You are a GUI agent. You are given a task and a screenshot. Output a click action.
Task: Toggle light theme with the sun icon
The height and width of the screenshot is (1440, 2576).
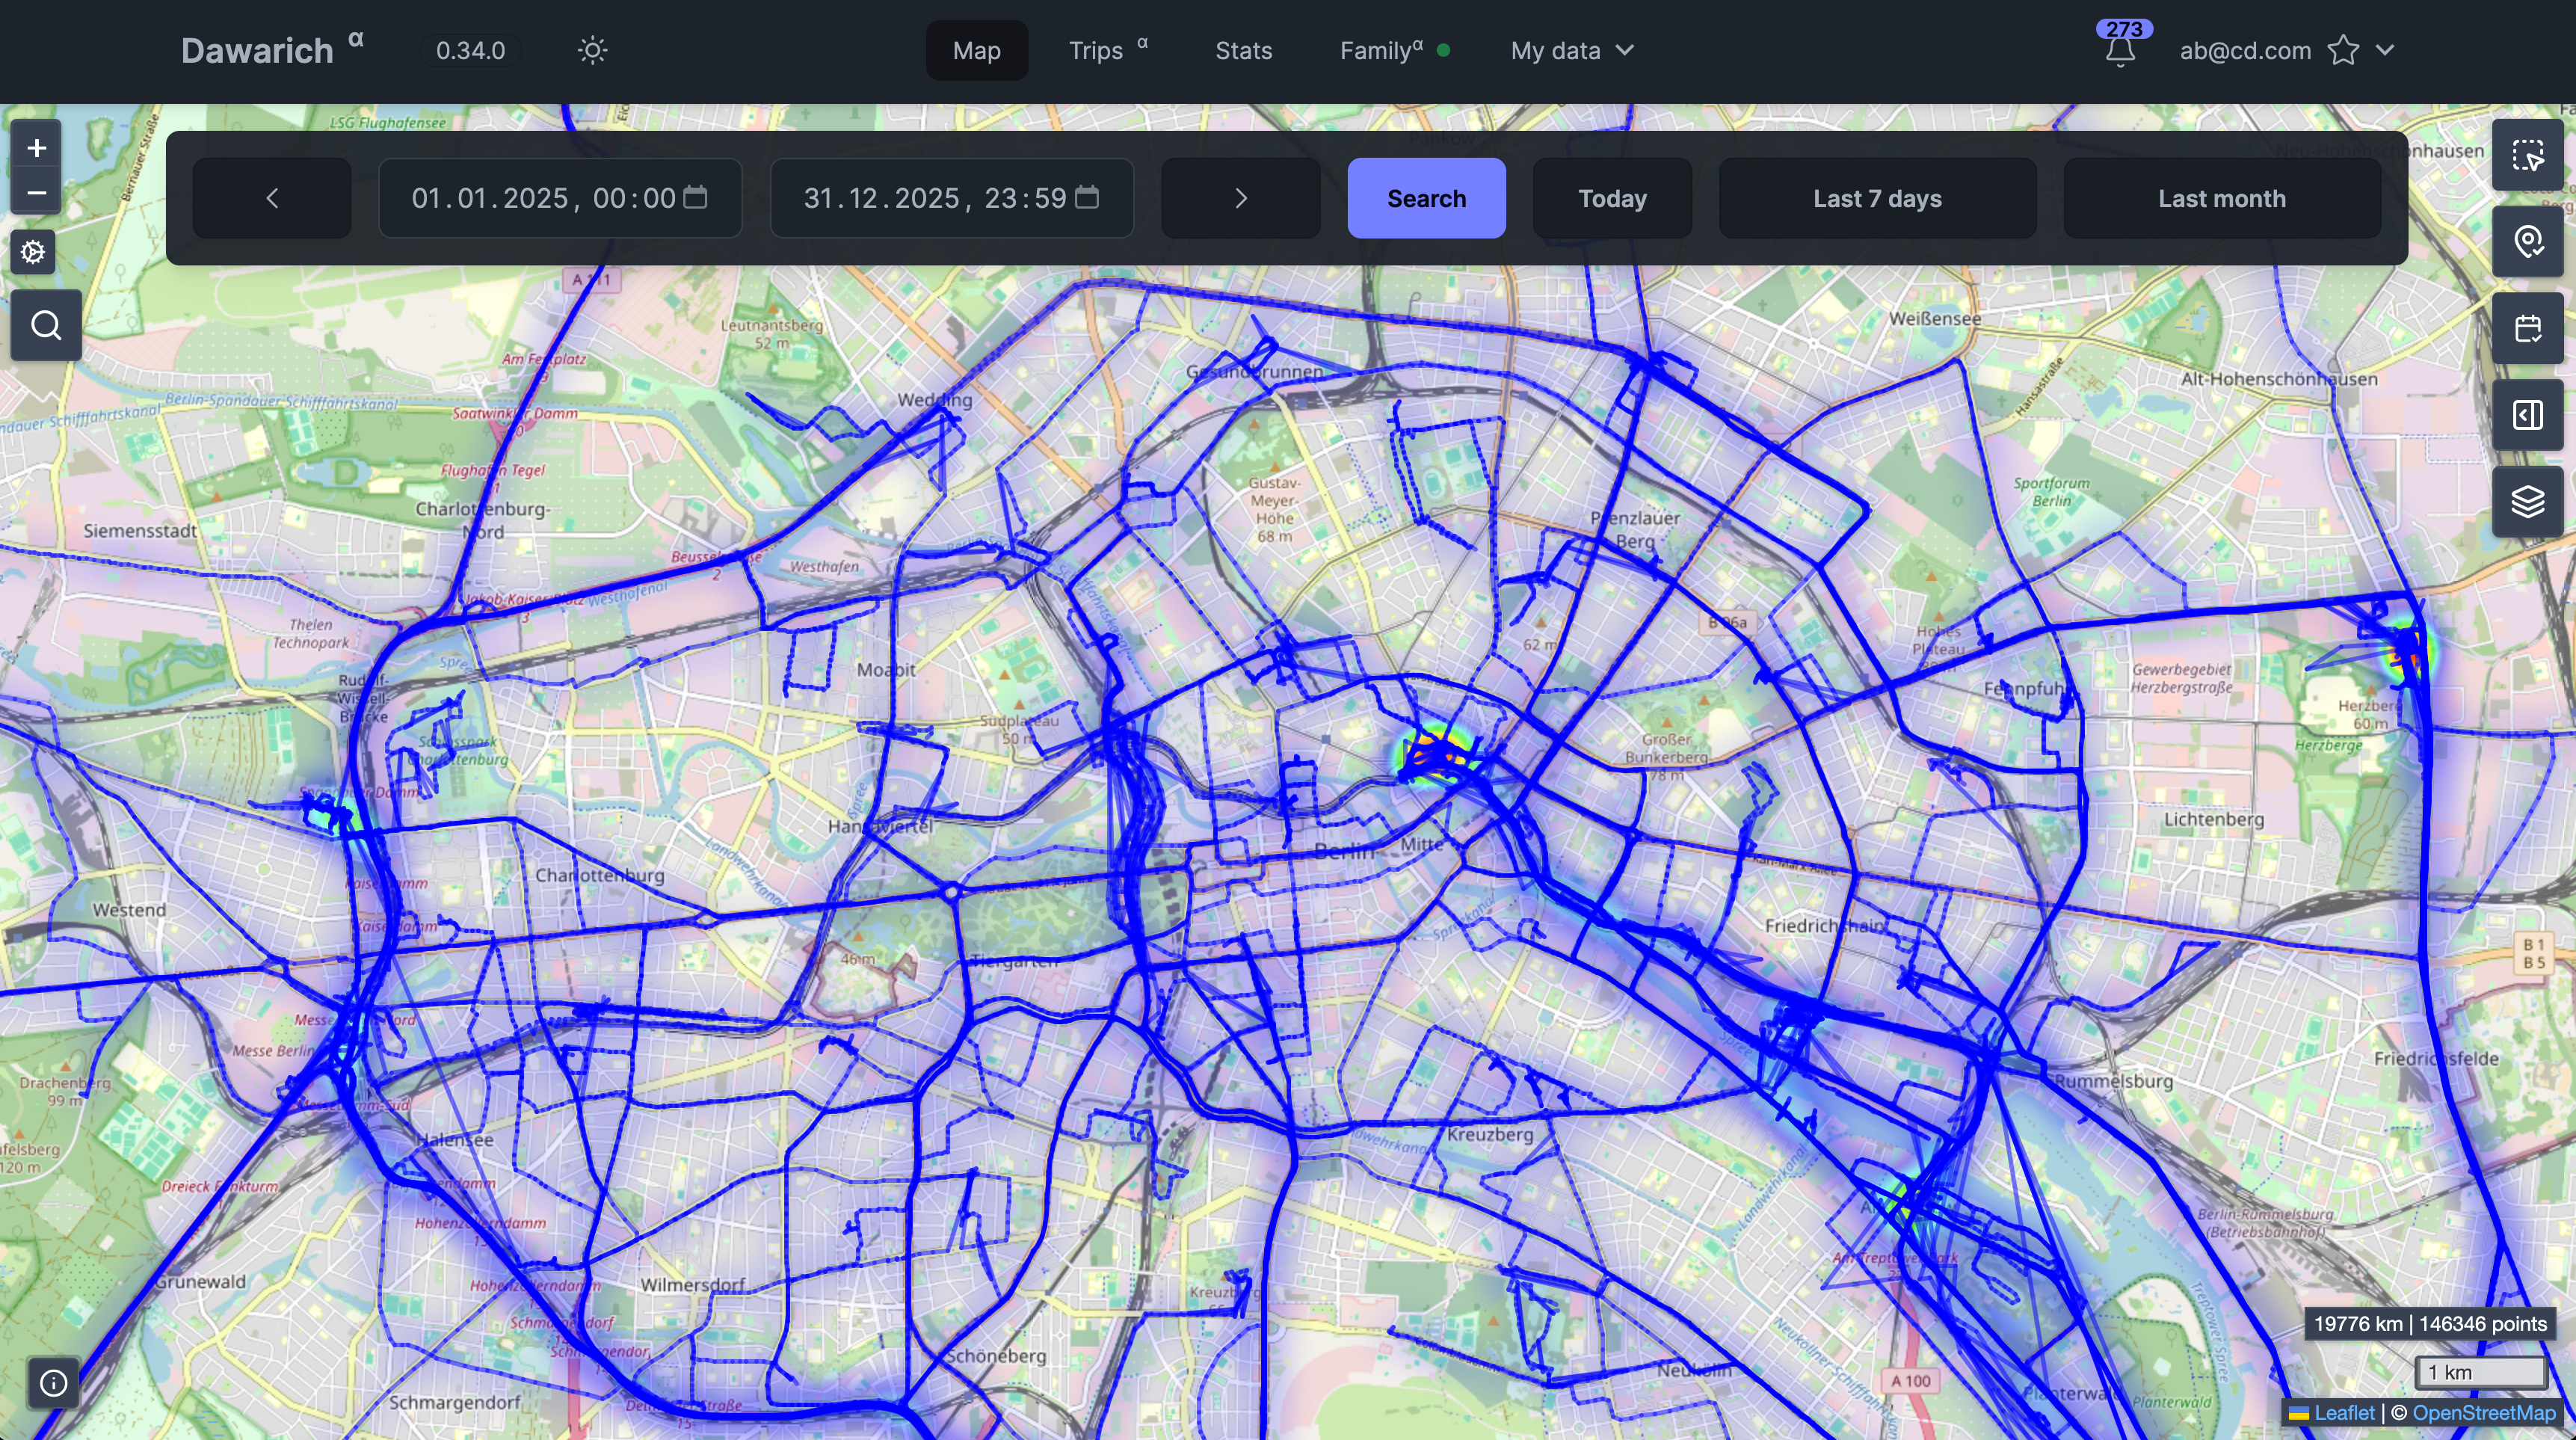(591, 50)
